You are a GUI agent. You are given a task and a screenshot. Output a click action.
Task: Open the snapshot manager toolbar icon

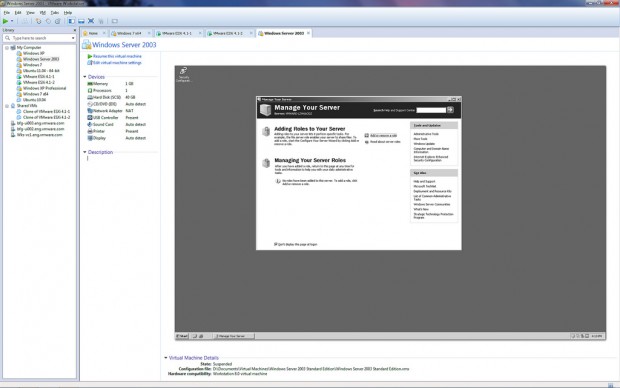pyautogui.click(x=57, y=21)
